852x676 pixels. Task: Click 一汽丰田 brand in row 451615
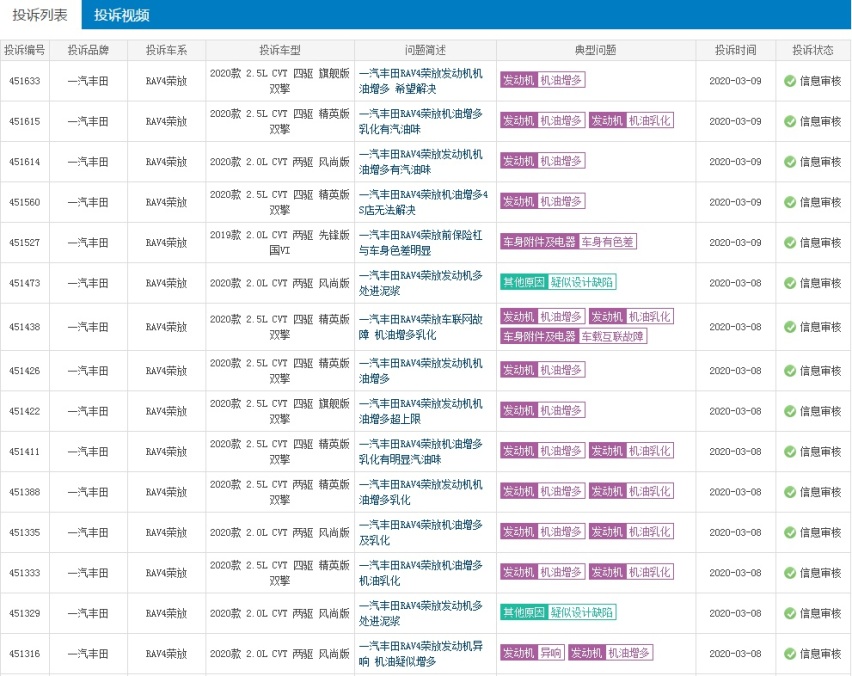[88, 121]
